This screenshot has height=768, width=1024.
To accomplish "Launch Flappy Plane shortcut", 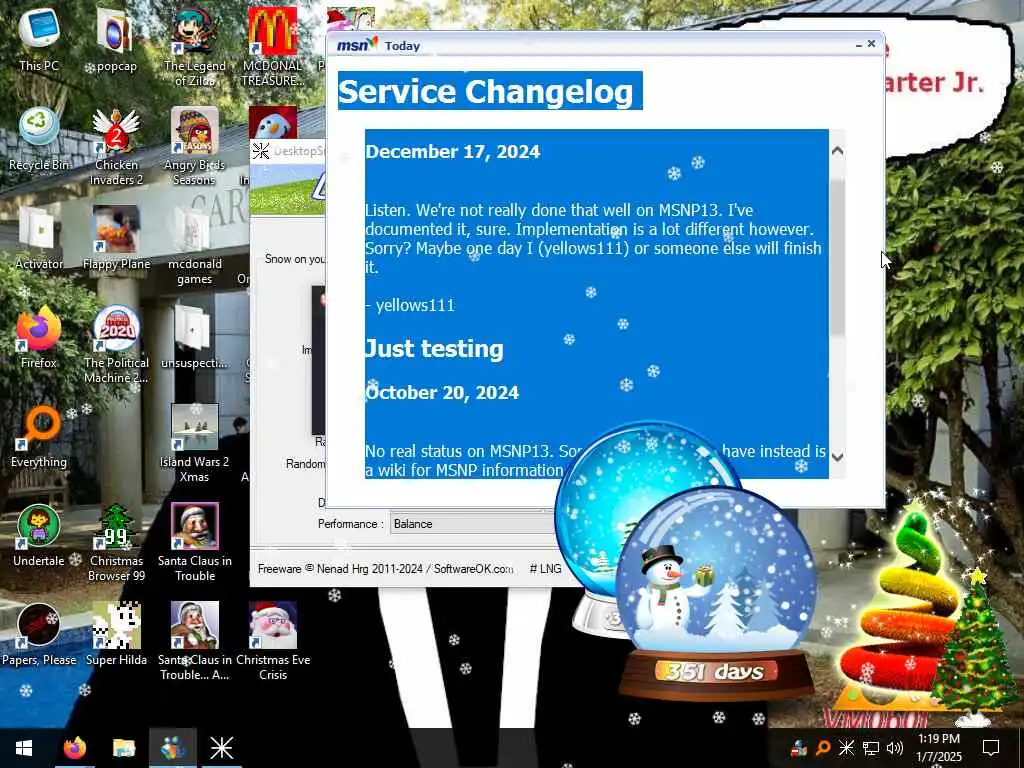I will coord(116,238).
